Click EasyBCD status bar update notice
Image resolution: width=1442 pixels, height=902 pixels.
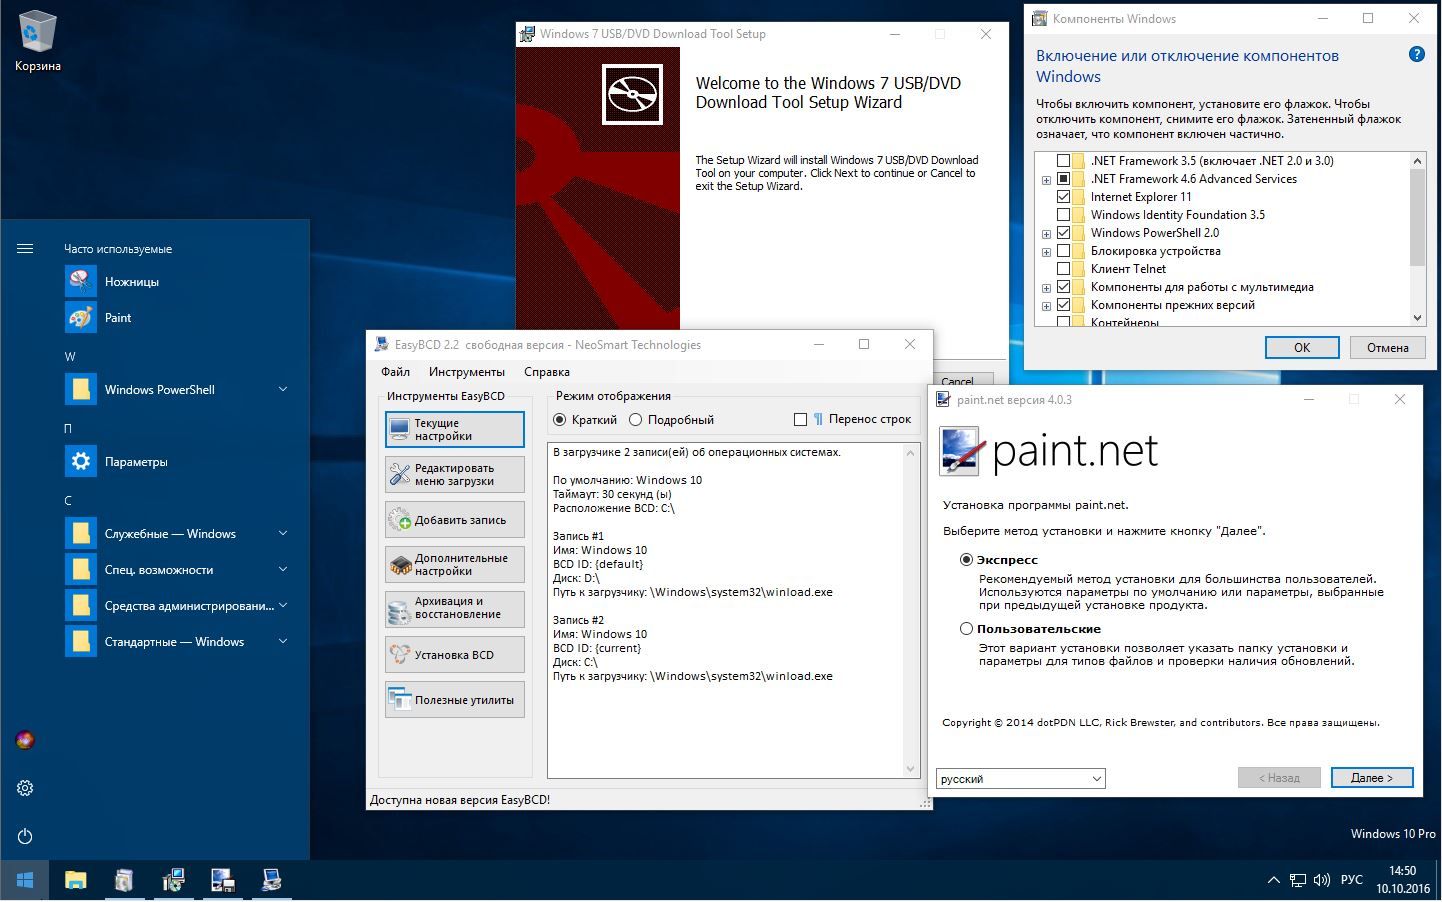point(460,800)
